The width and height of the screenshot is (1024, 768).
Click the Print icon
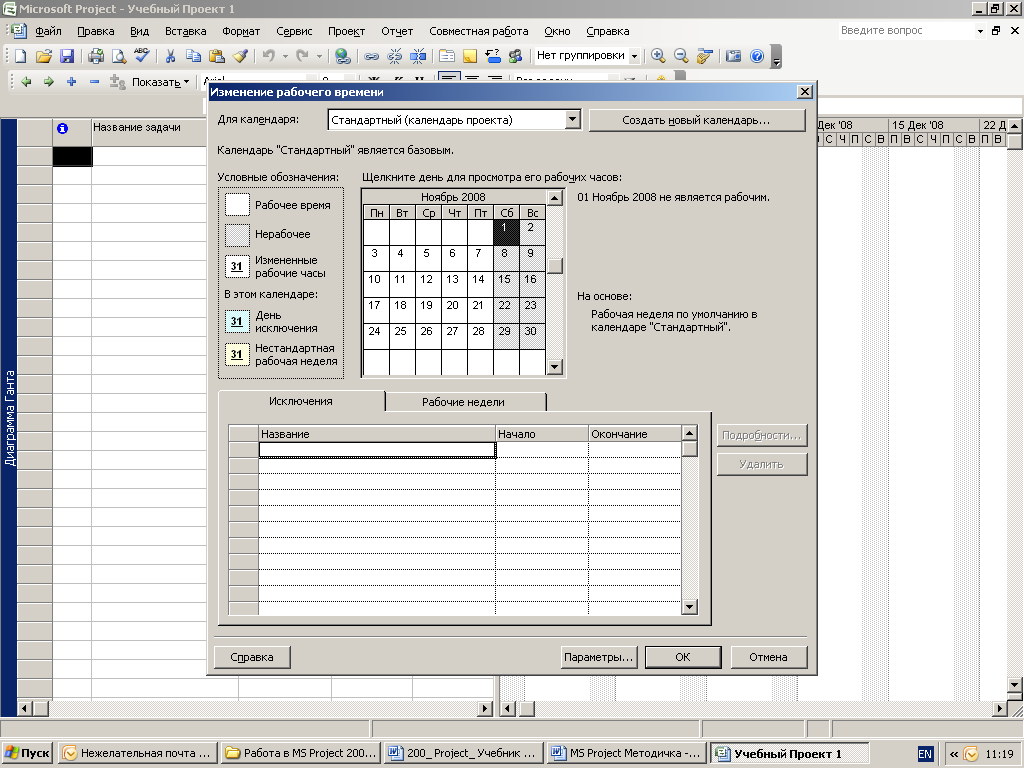coord(96,56)
